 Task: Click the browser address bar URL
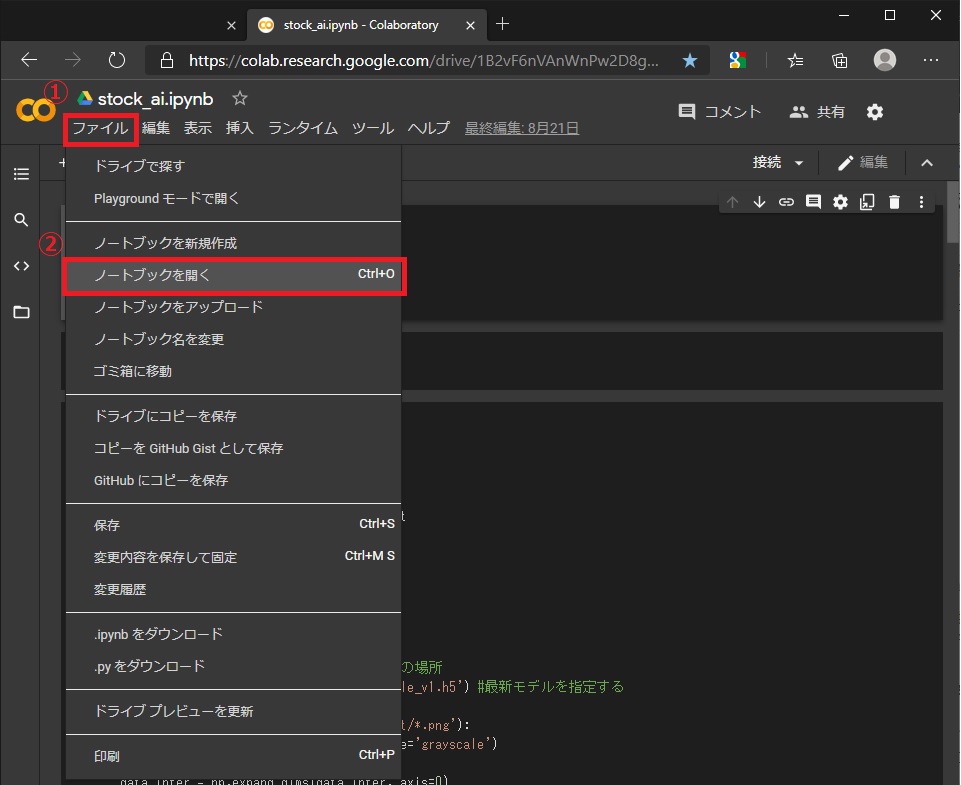click(x=424, y=60)
